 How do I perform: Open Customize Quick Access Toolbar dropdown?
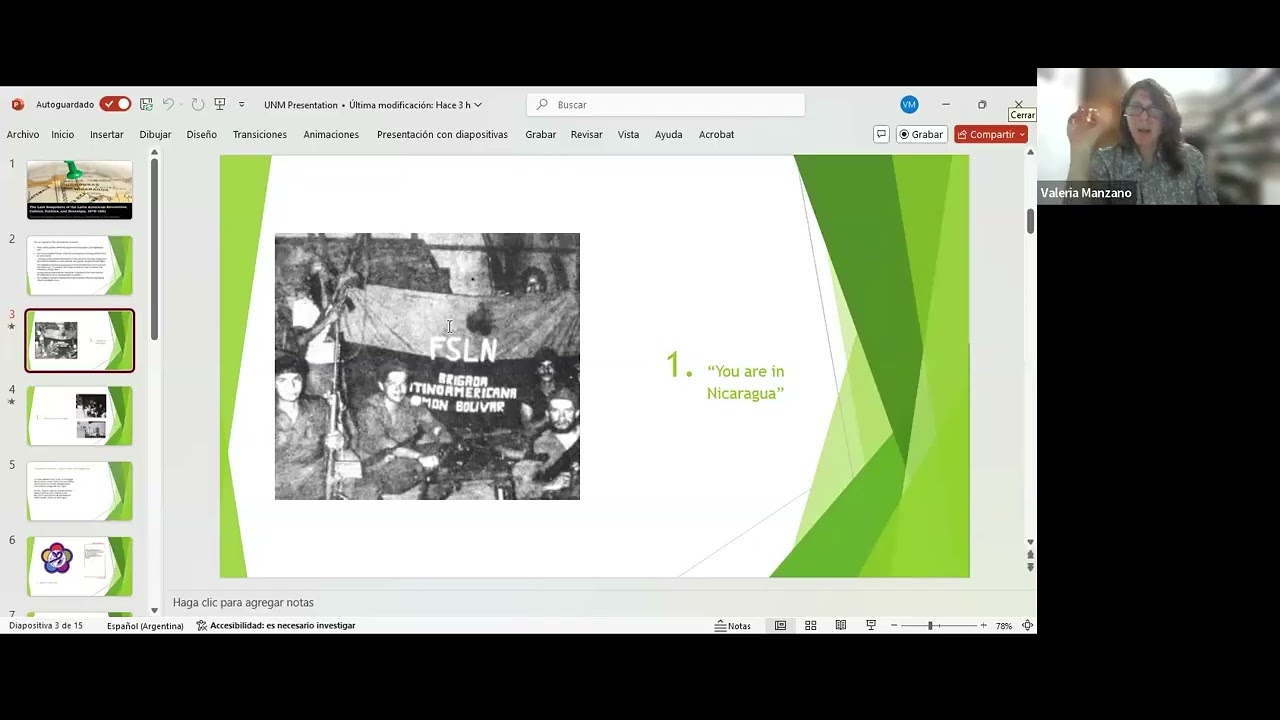[x=241, y=104]
